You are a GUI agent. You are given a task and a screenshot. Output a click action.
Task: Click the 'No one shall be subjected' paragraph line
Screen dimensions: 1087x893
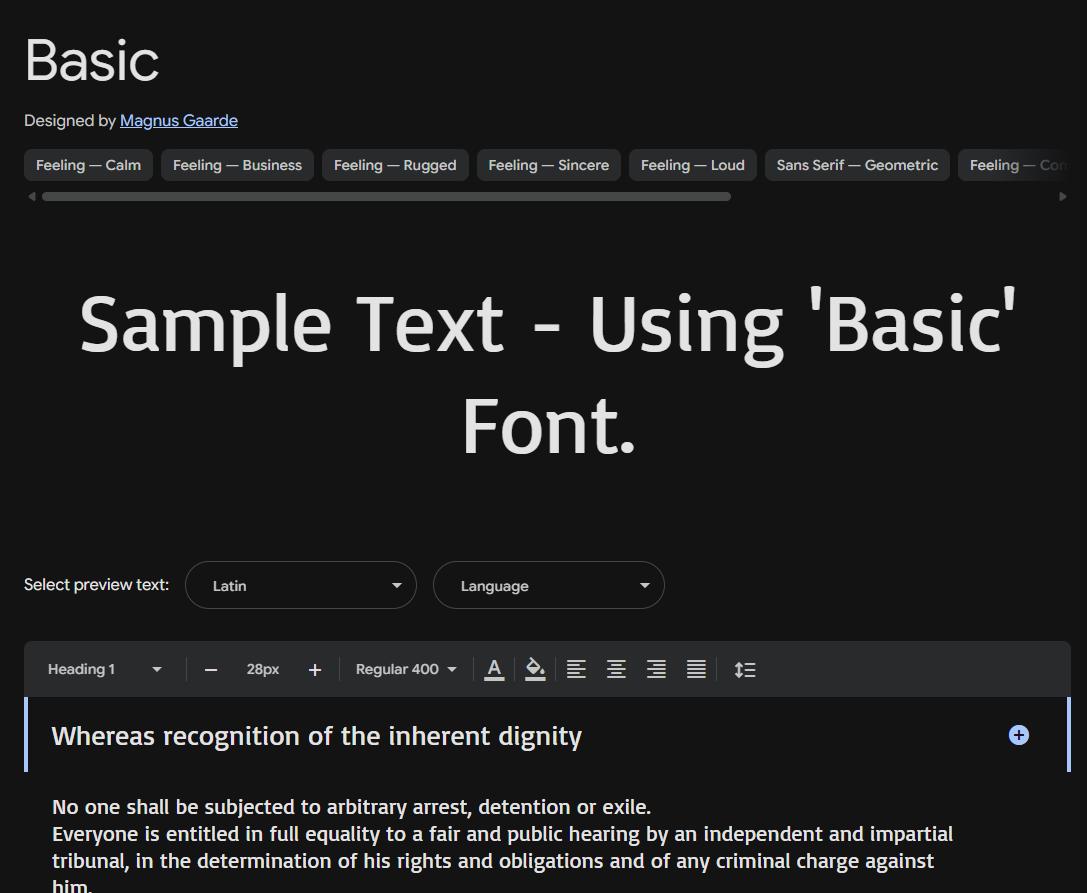(351, 807)
